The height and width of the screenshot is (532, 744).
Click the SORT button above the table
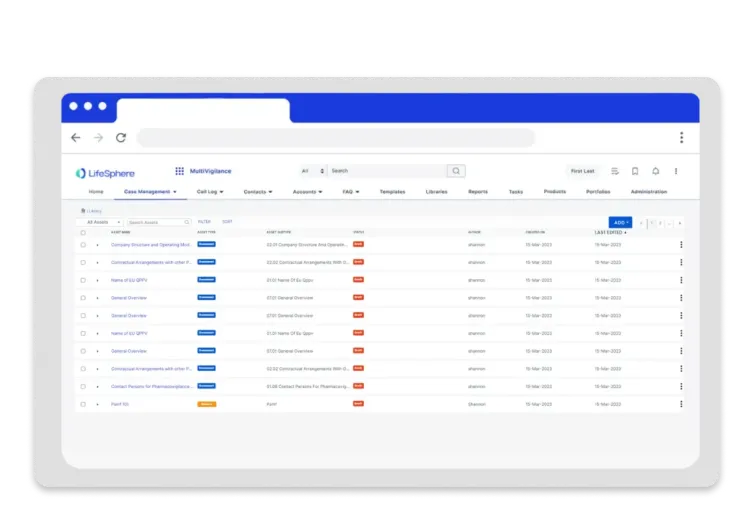(x=227, y=222)
